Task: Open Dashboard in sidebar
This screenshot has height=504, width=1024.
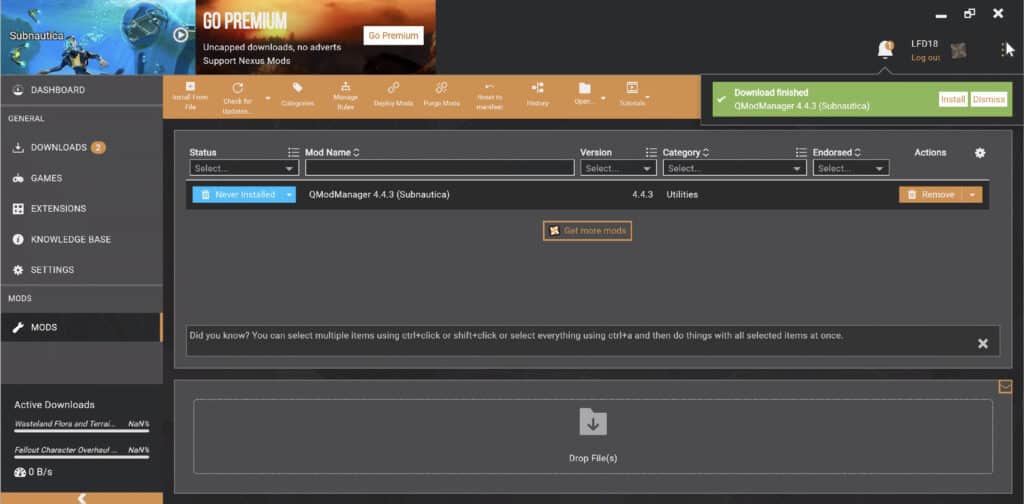Action: [x=82, y=90]
